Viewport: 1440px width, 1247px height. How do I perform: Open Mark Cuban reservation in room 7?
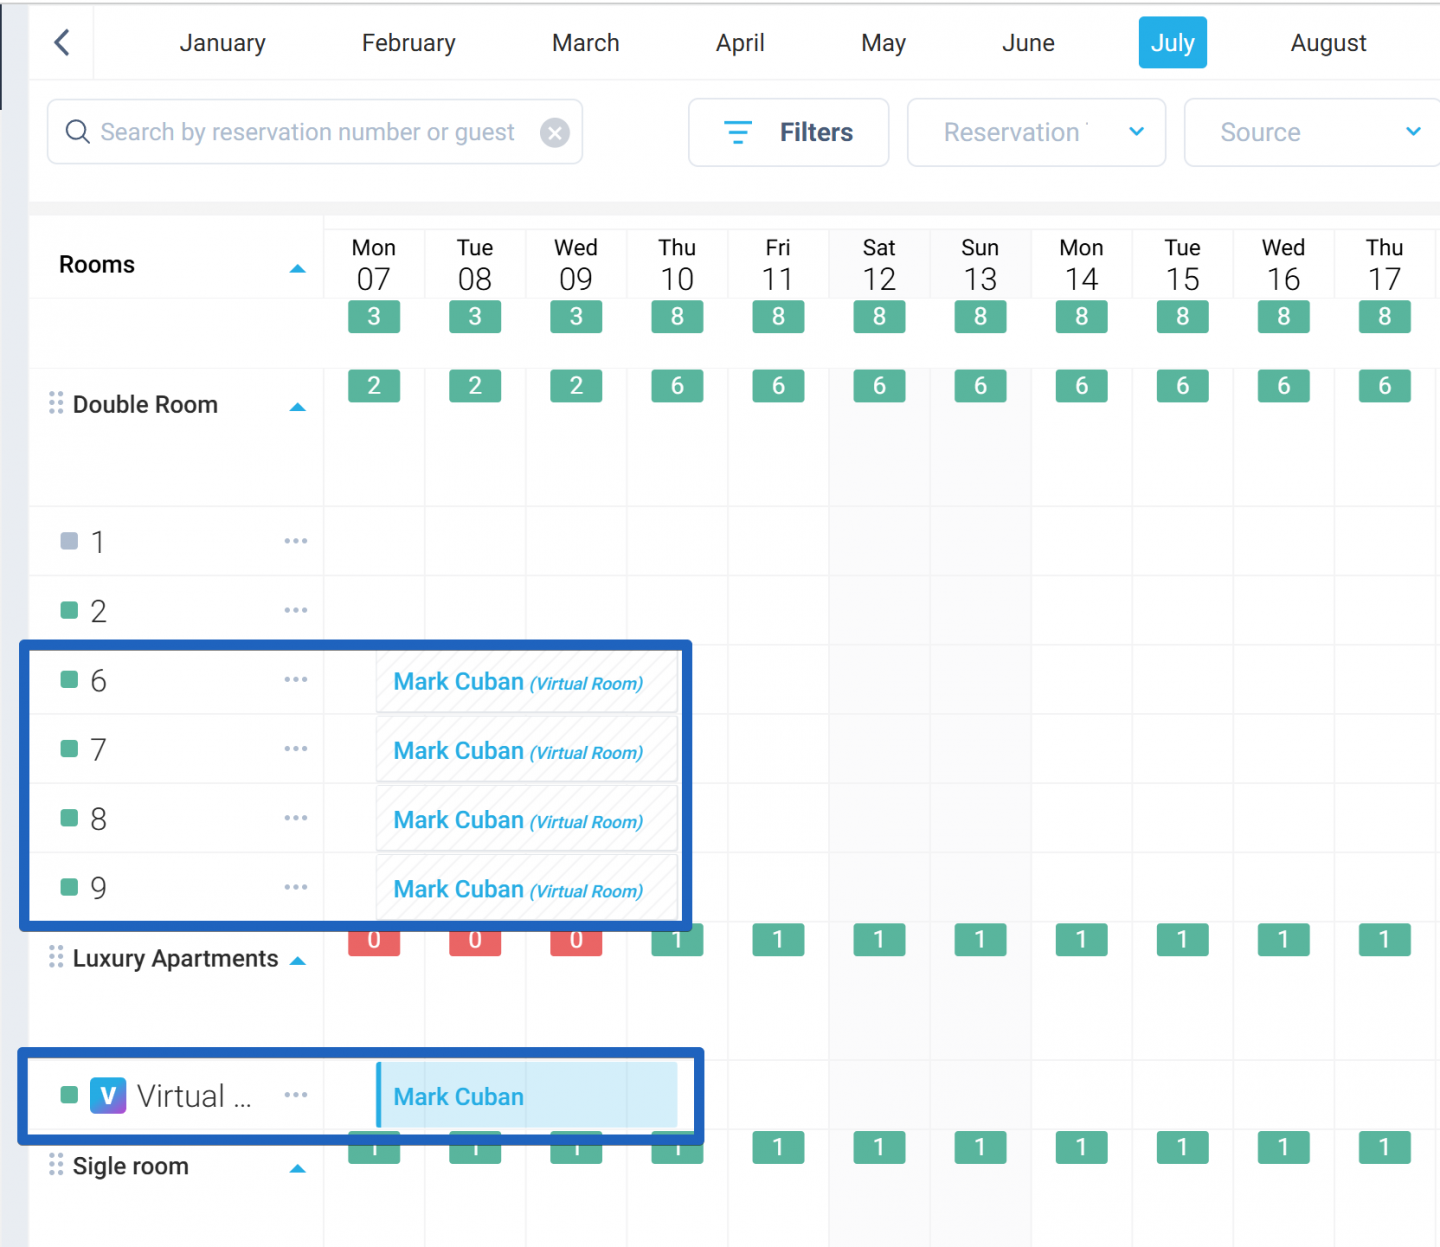[527, 750]
